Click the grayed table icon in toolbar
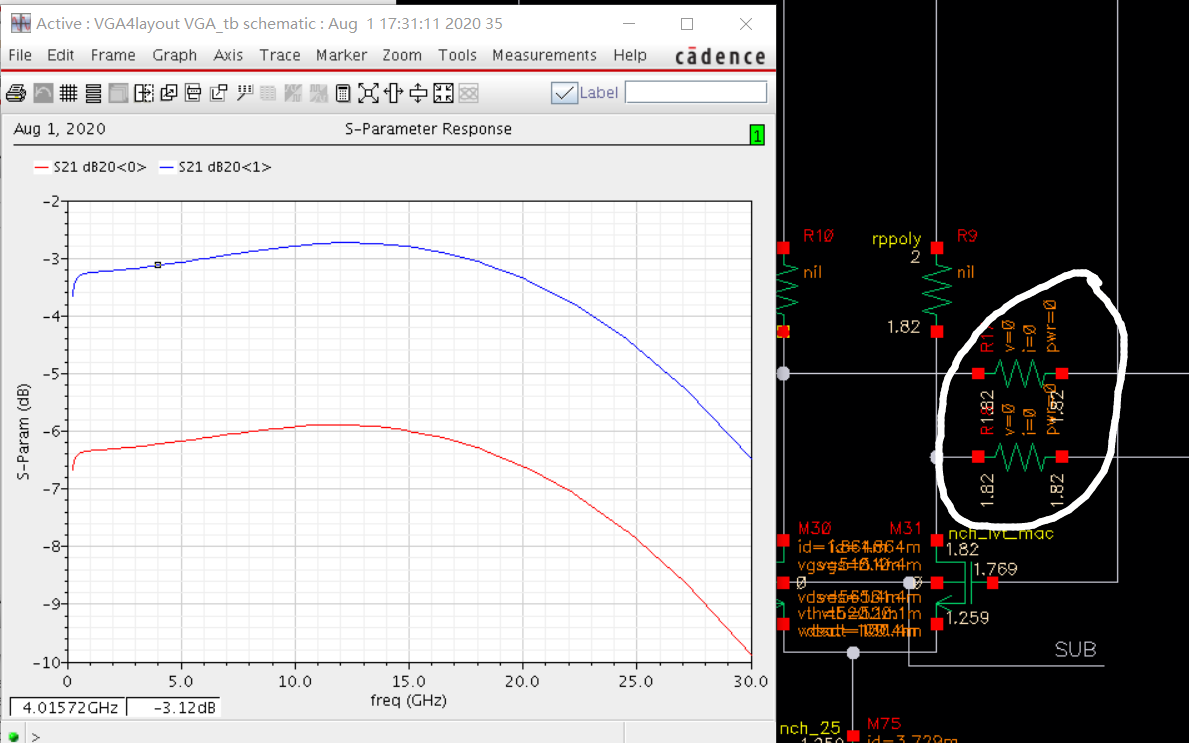 [268, 93]
